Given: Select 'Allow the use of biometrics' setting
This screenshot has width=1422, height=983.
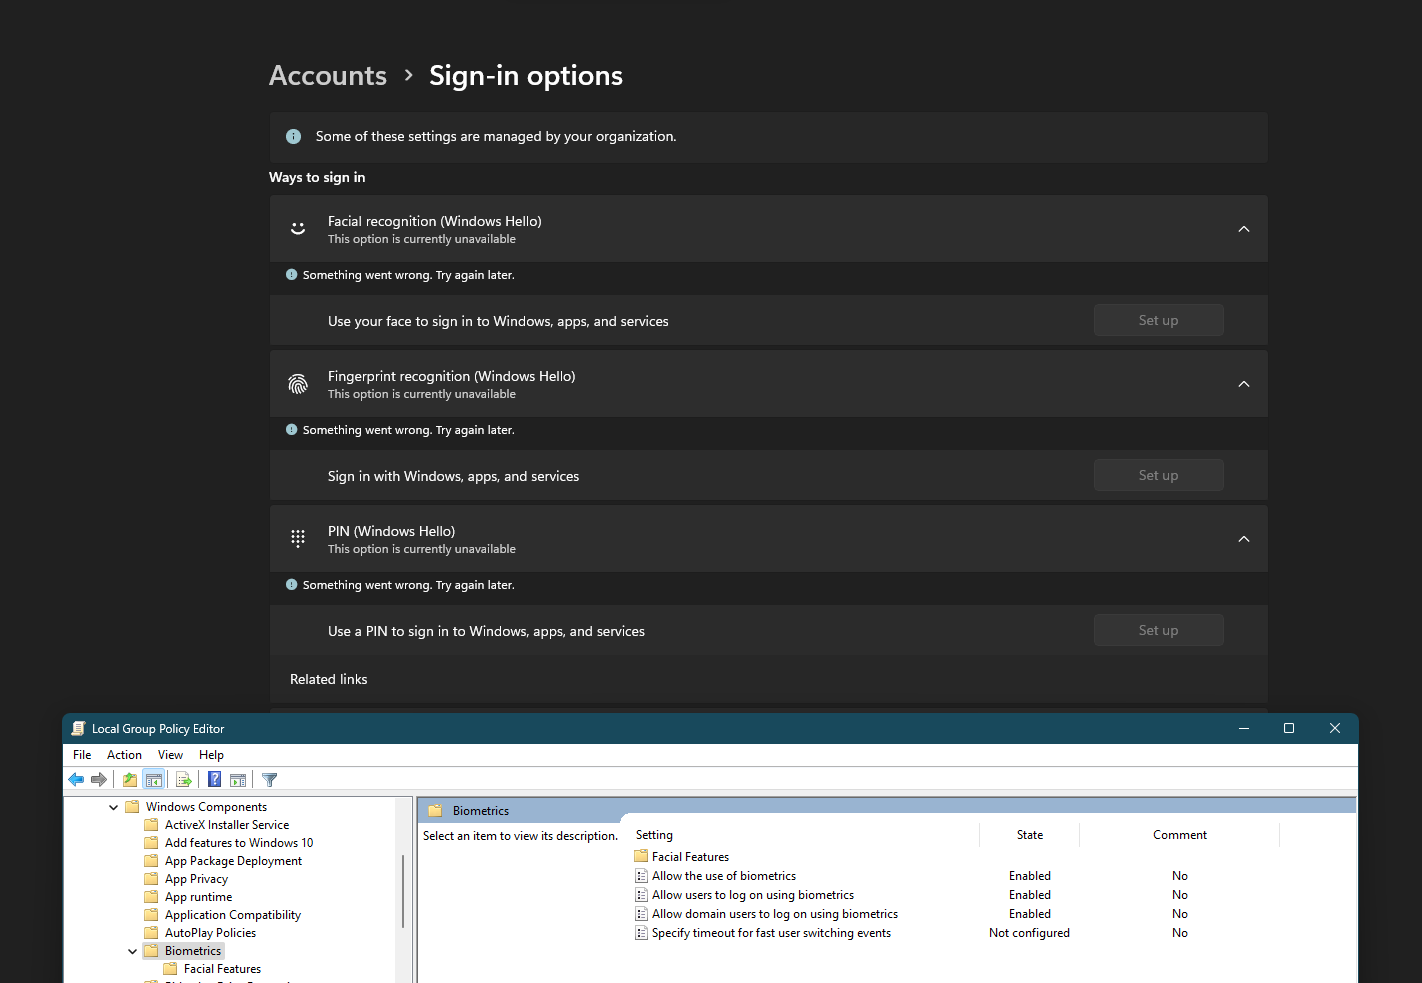Looking at the screenshot, I should pos(724,876).
